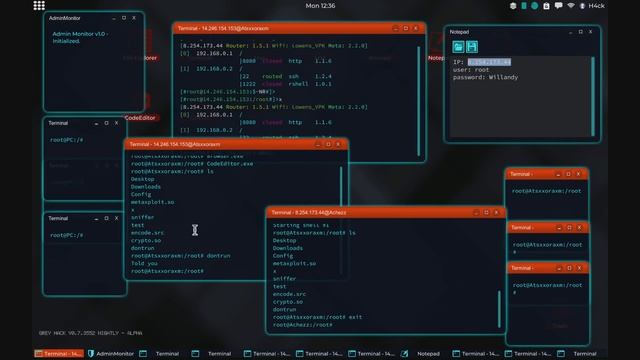Open the shopping bag tray icon

(x=546, y=6)
